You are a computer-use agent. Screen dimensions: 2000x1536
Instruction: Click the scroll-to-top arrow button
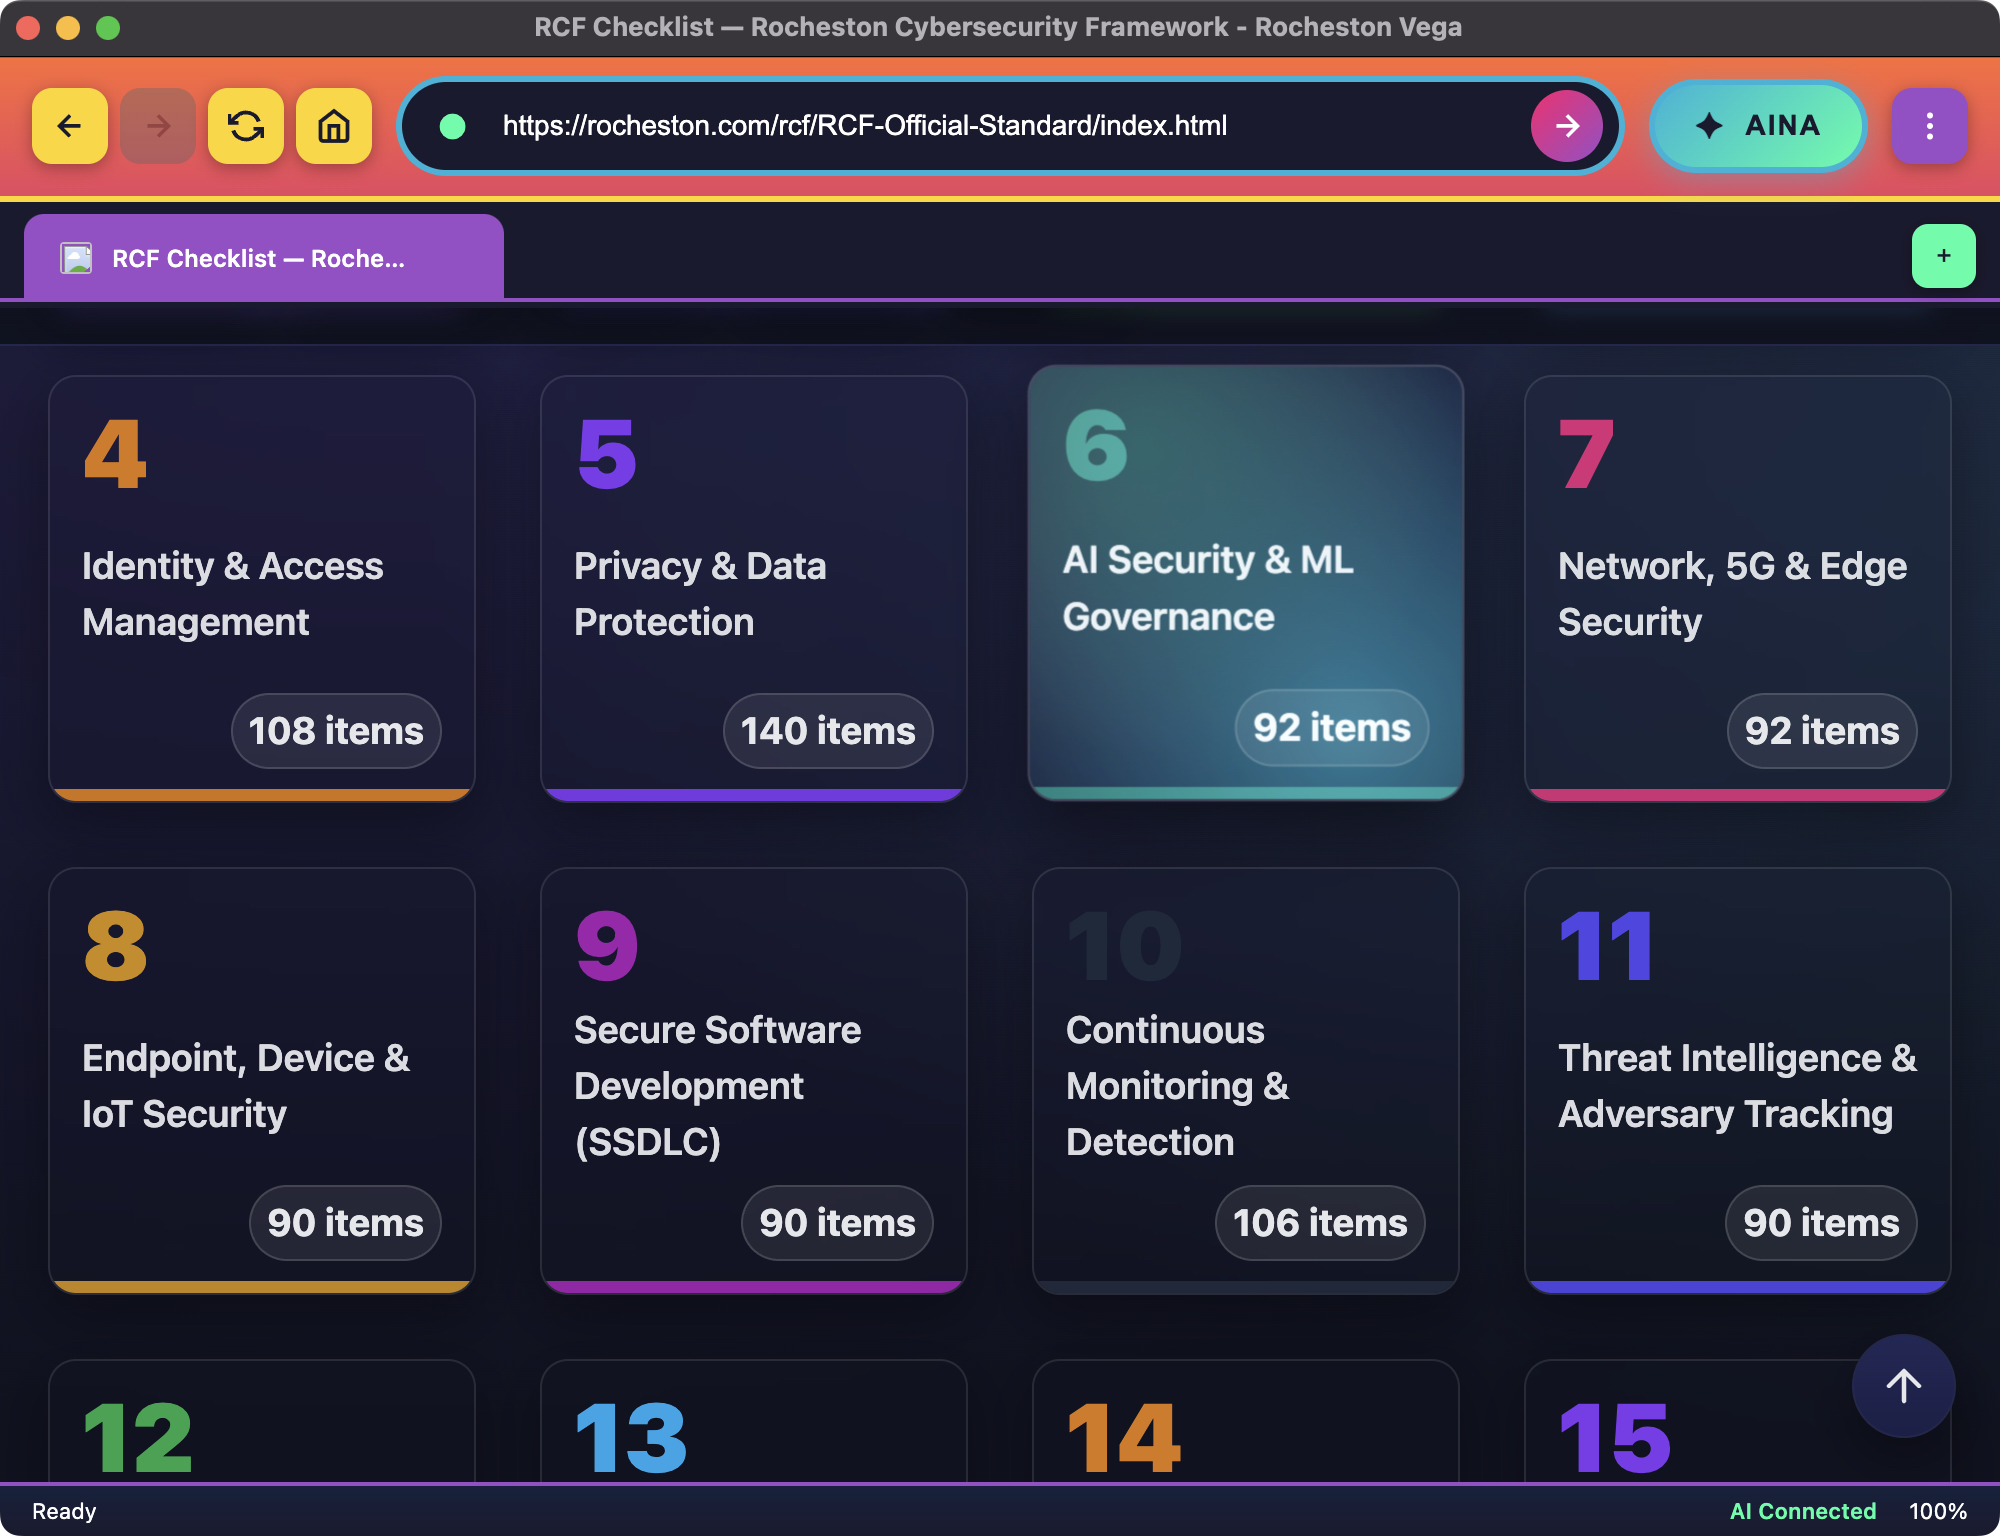pyautogui.click(x=1903, y=1386)
